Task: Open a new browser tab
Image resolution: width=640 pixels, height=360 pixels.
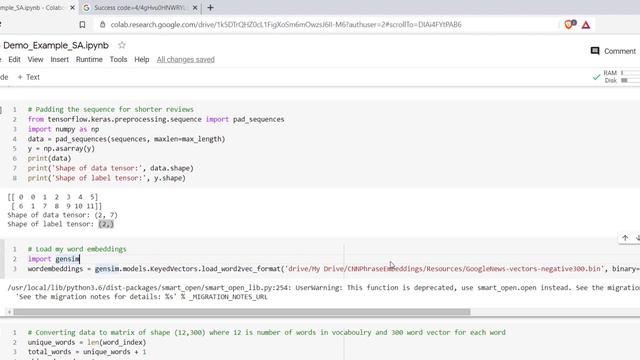Action: pos(211,8)
